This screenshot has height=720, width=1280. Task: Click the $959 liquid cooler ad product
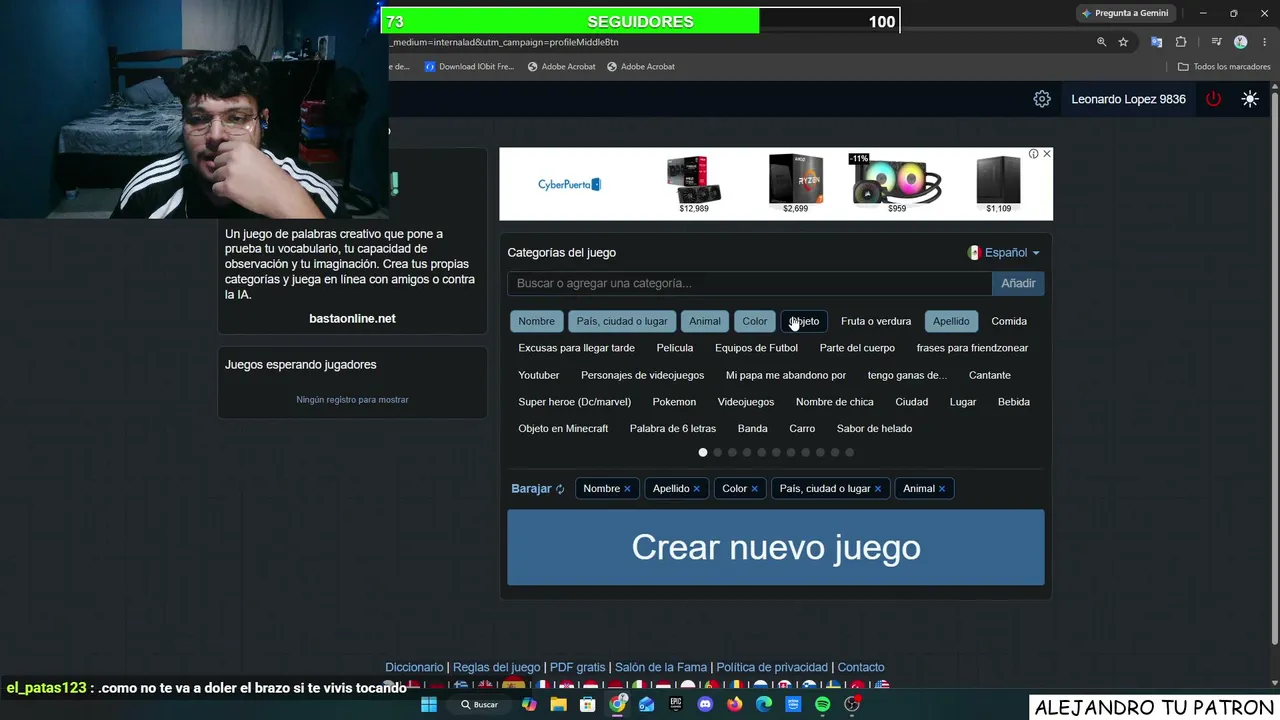coord(897,184)
